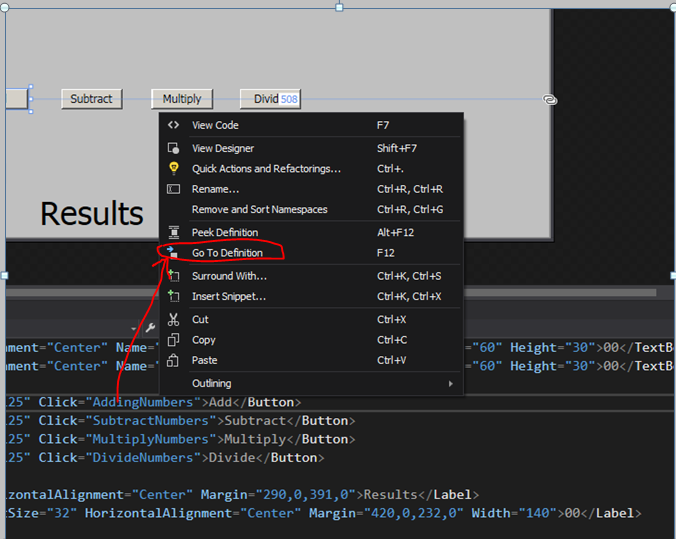676x539 pixels.
Task: Select Copy in the context menu
Action: click(x=204, y=340)
